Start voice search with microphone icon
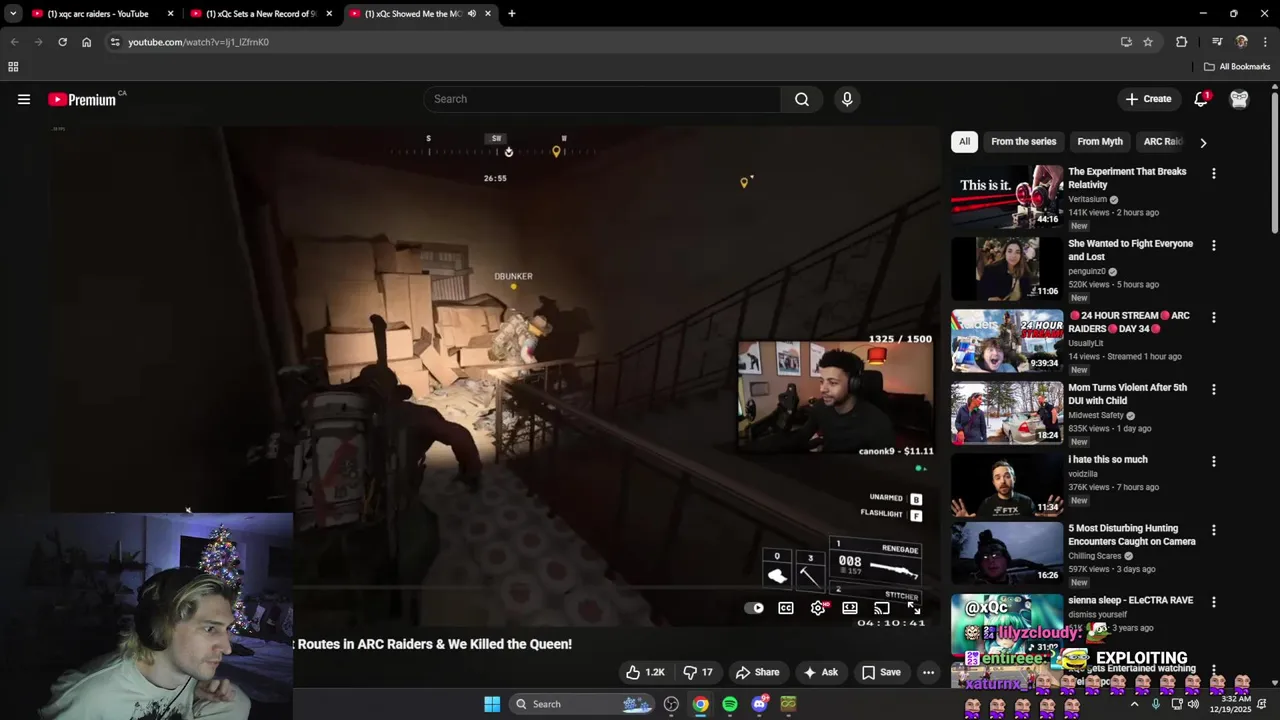Image resolution: width=1280 pixels, height=720 pixels. [x=847, y=99]
